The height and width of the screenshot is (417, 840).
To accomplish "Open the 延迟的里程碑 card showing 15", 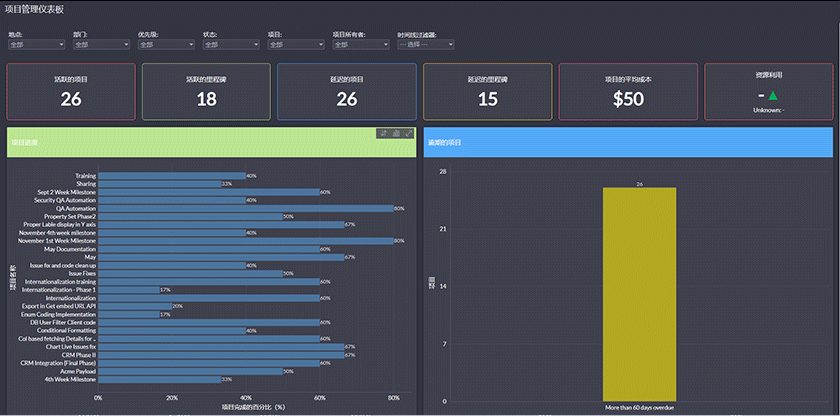I will click(488, 90).
